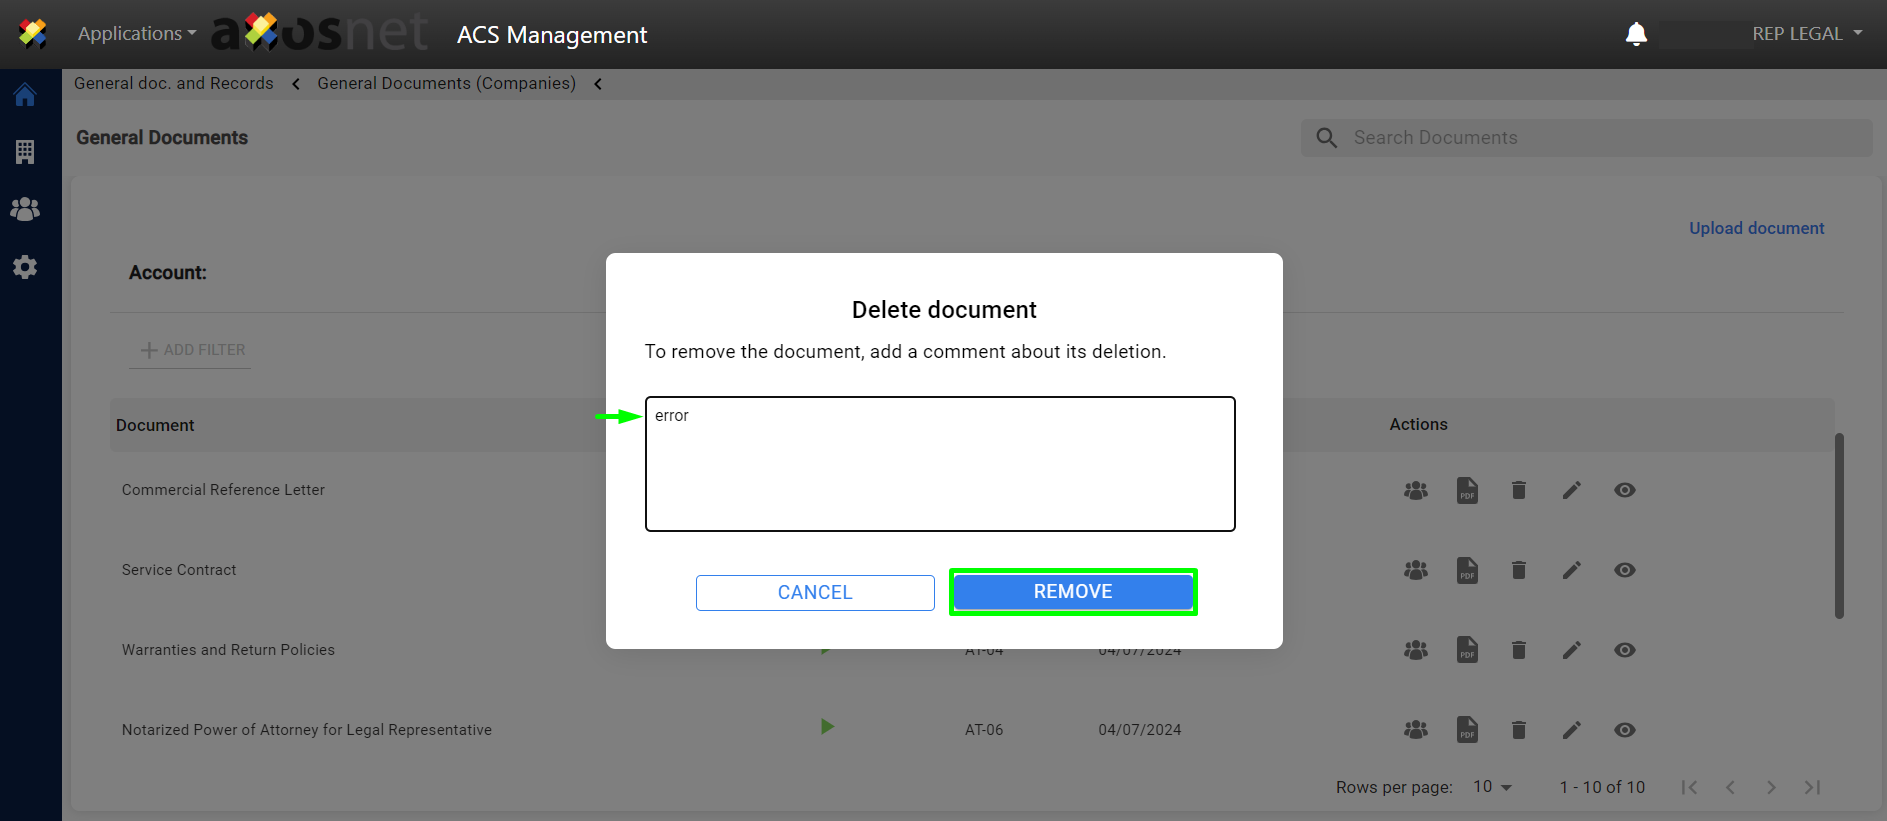Screen dimensions: 1887x821
Task: Open the Users group icon in sidebar
Action: (25, 209)
